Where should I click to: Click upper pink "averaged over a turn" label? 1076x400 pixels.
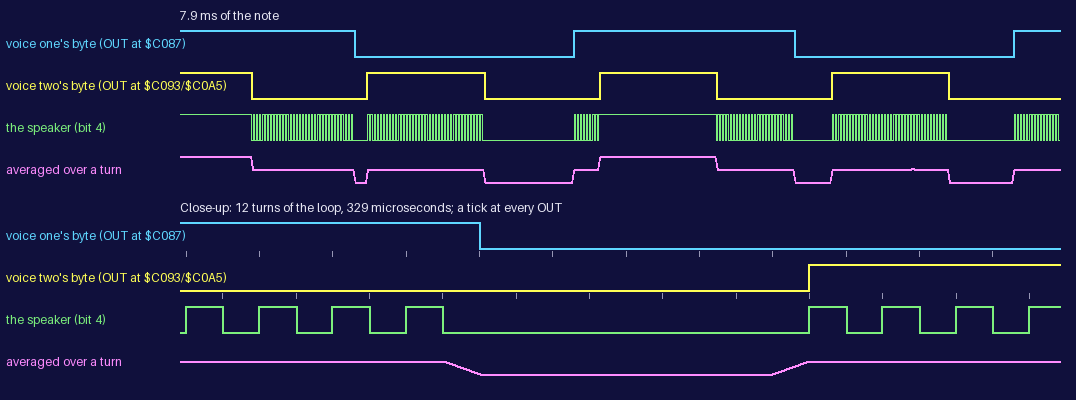(64, 169)
